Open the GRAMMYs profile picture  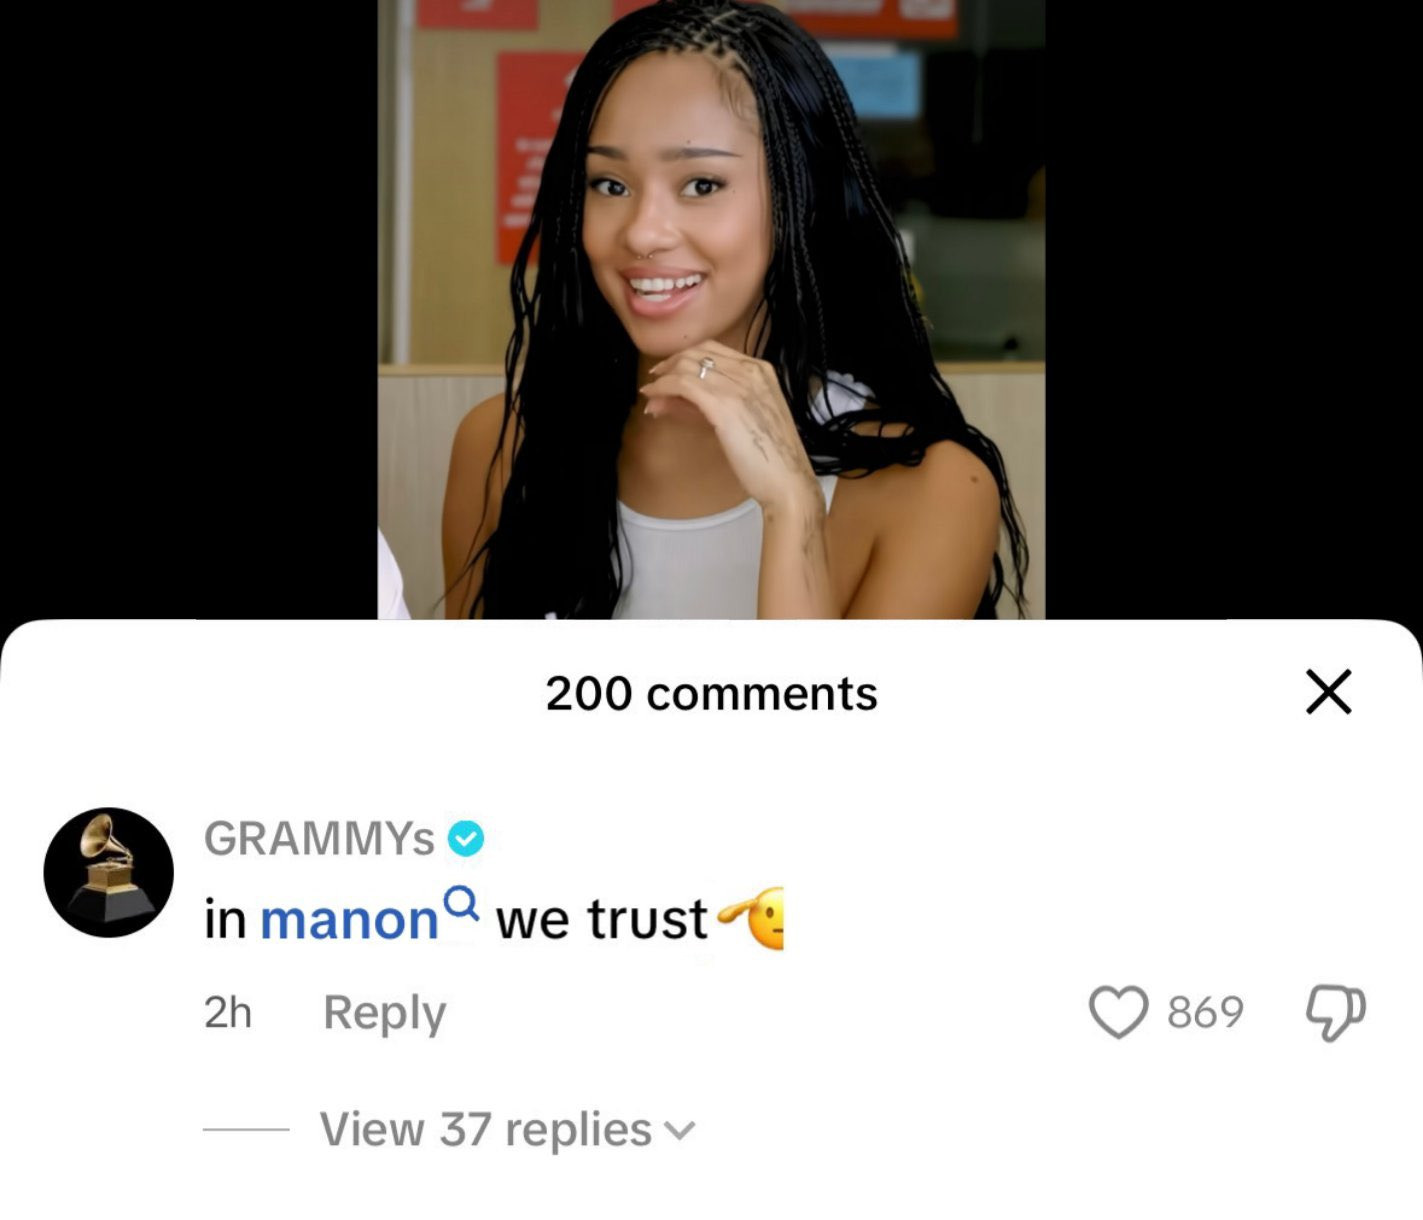[x=108, y=872]
